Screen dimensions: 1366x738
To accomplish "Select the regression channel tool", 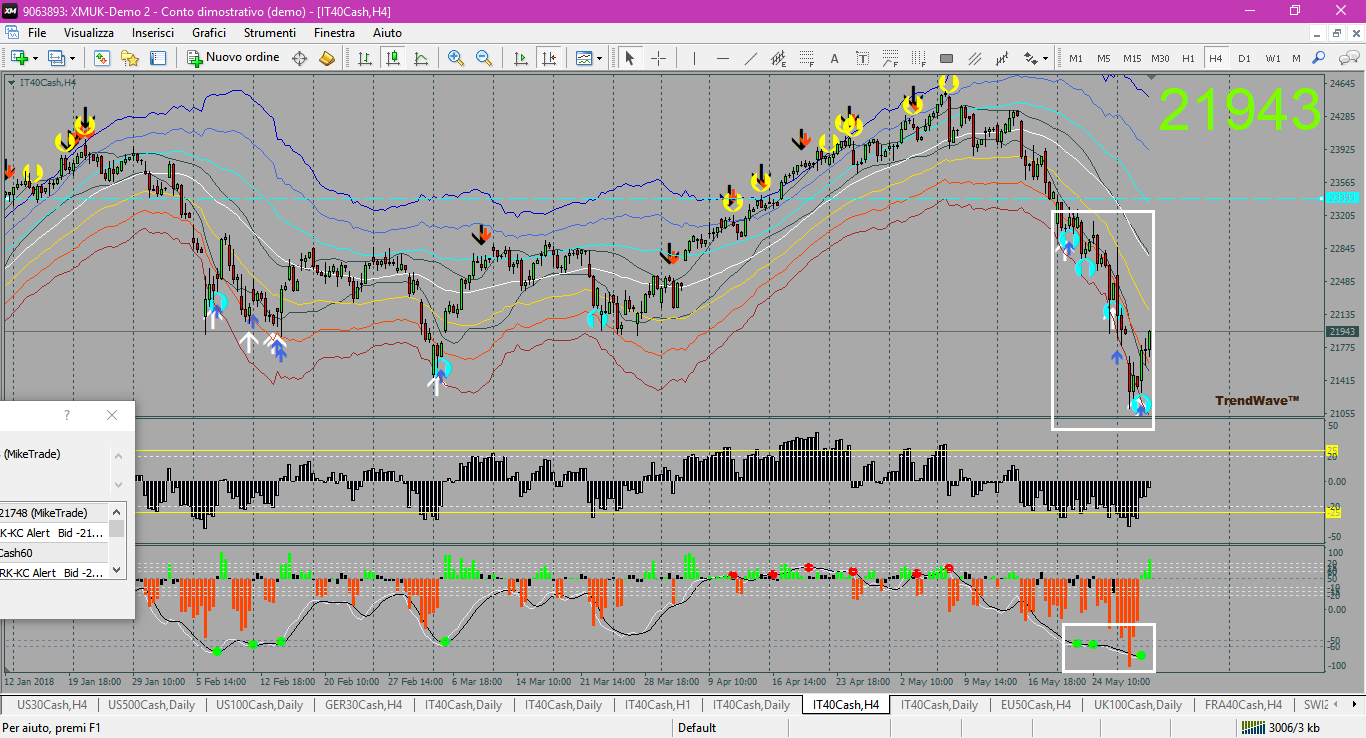I will [1003, 58].
